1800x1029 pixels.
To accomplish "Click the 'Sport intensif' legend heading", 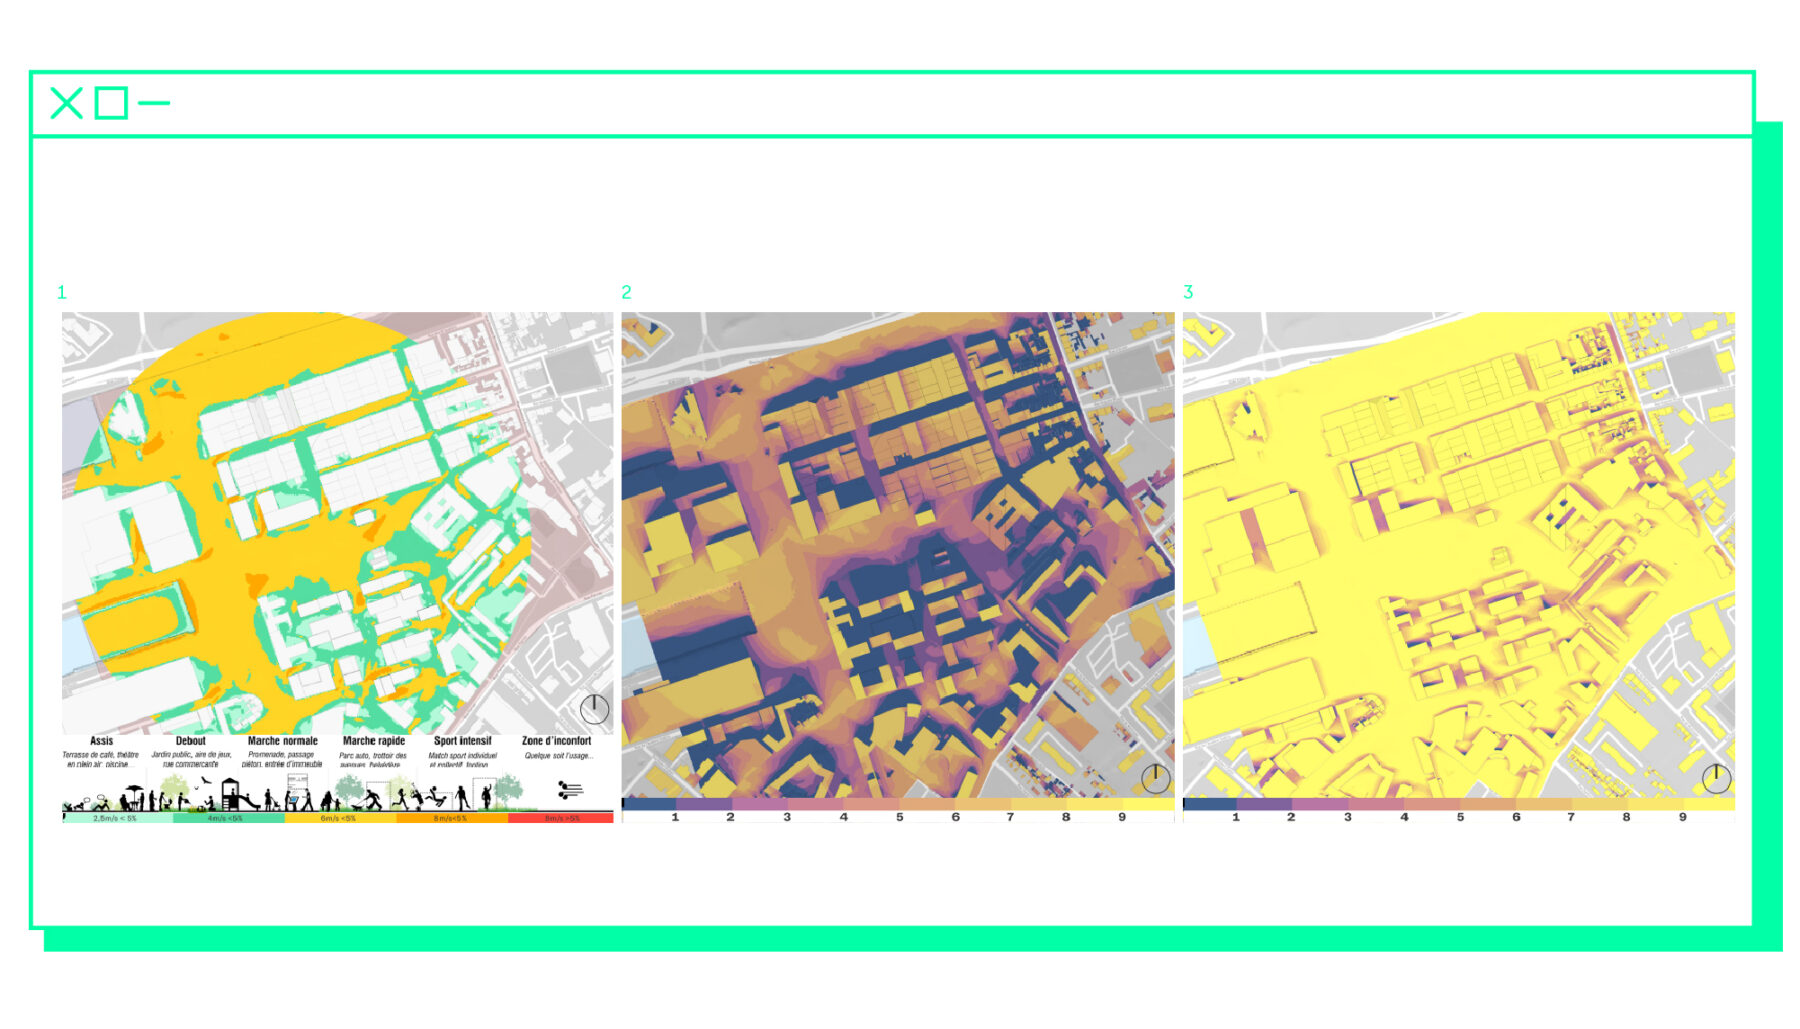I will 462,741.
